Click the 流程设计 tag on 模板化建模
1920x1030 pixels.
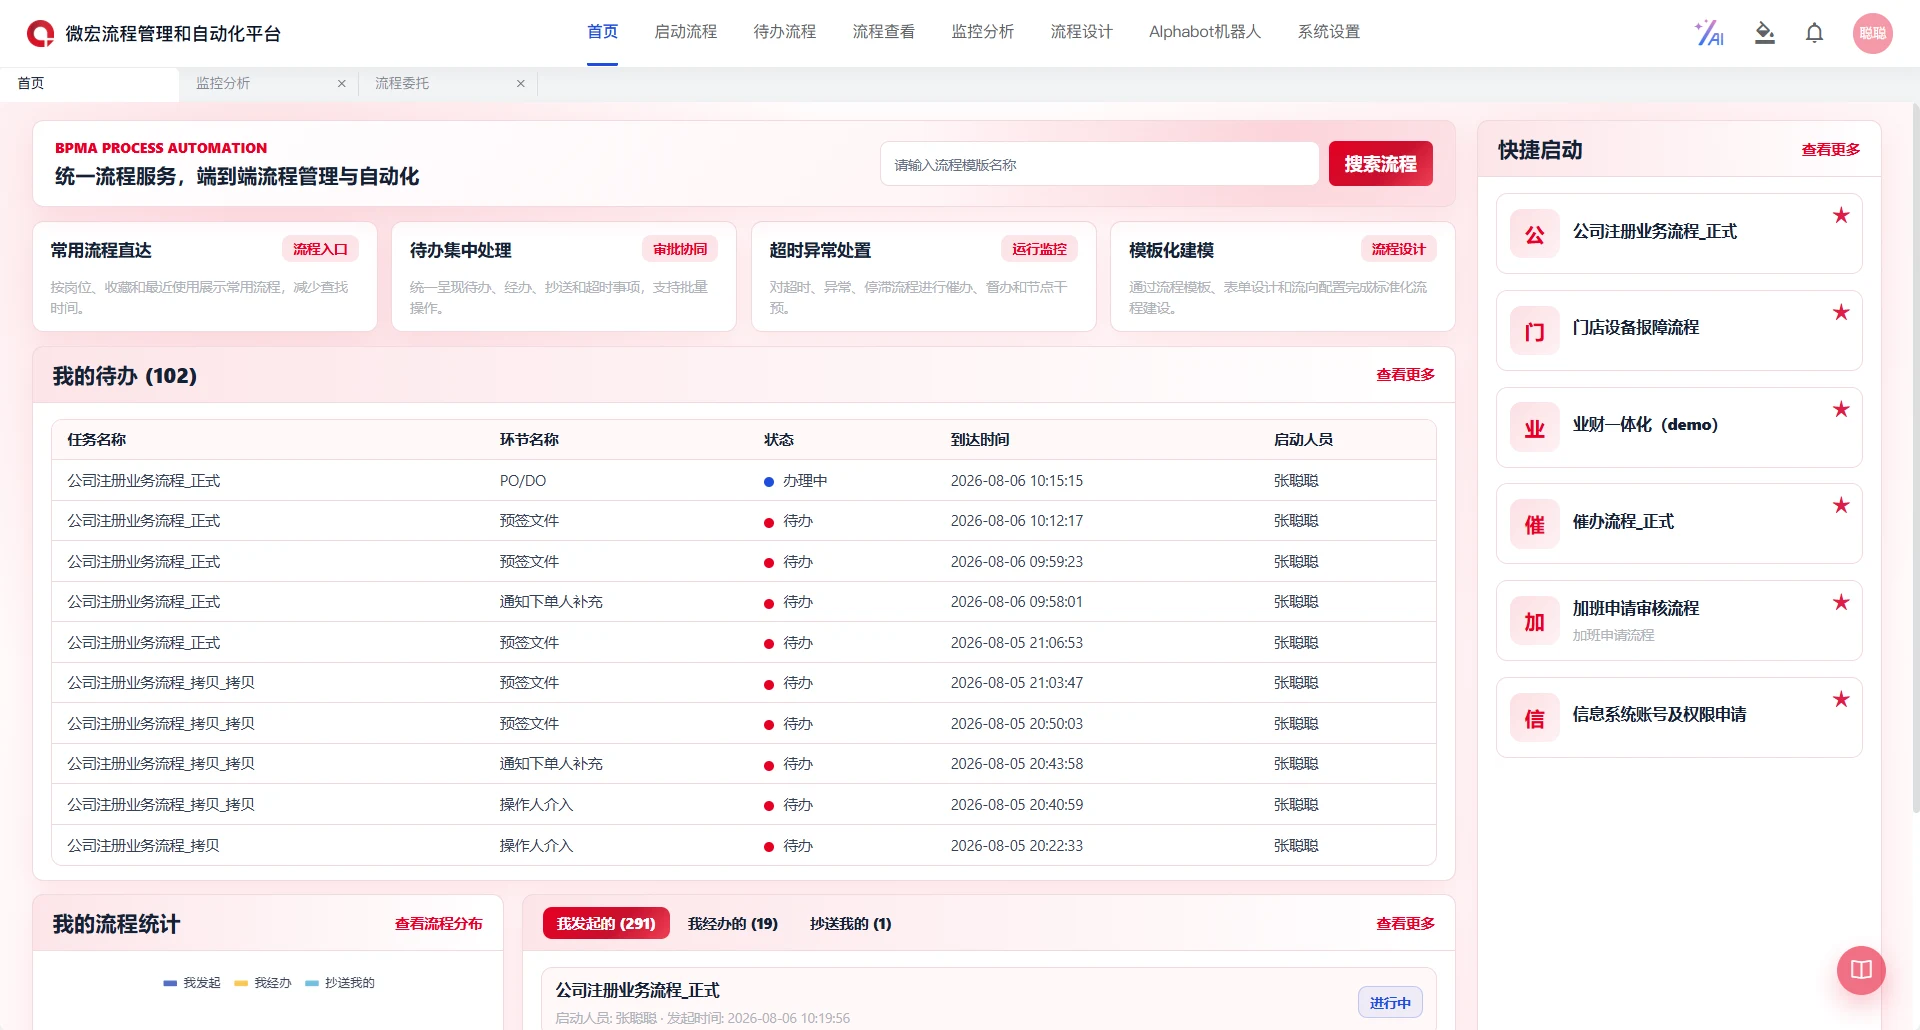pos(1398,249)
